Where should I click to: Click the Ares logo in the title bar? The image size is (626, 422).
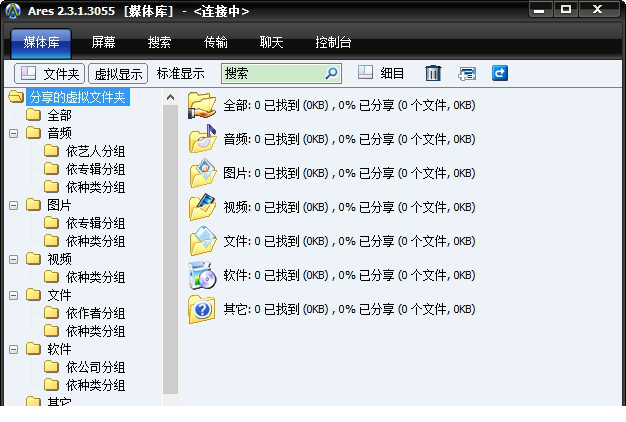click(x=13, y=11)
